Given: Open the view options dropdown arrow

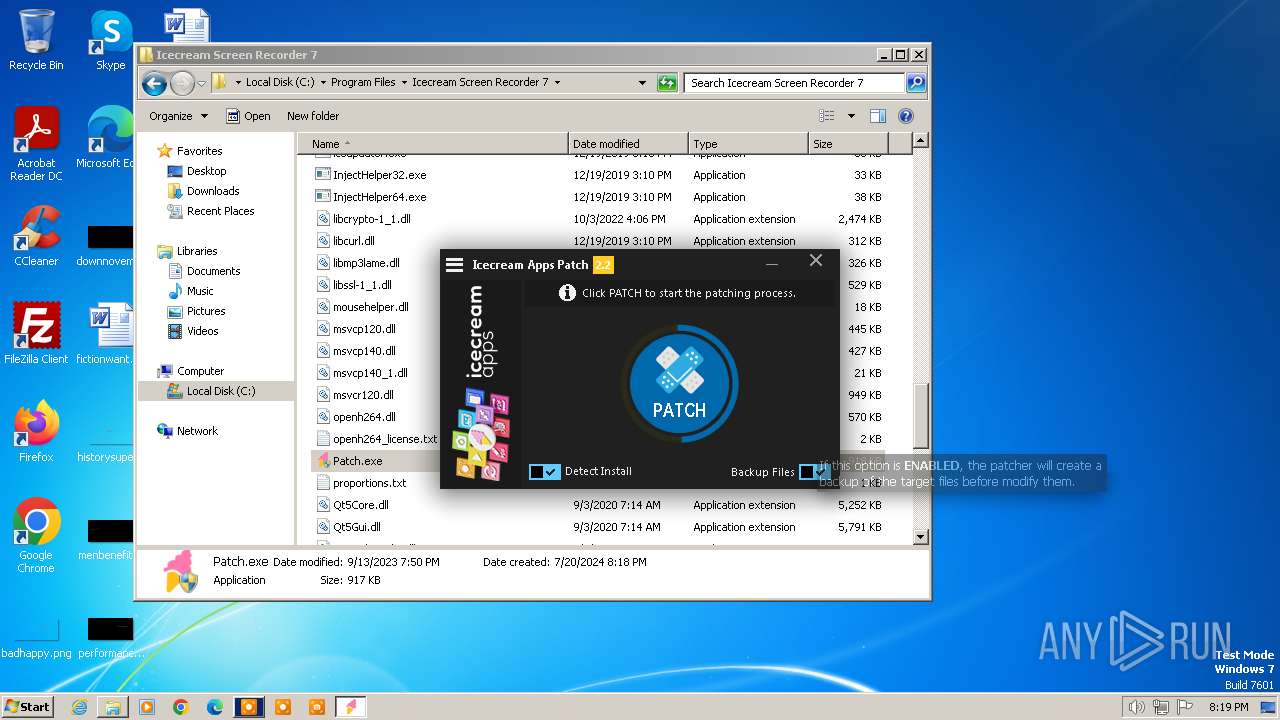Looking at the screenshot, I should [x=851, y=116].
